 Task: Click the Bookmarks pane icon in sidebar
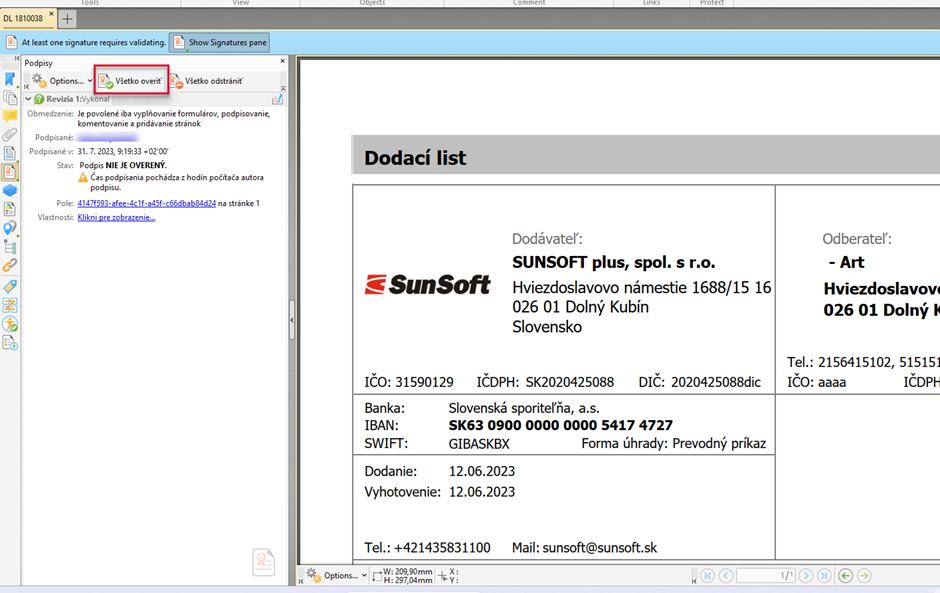click(10, 79)
